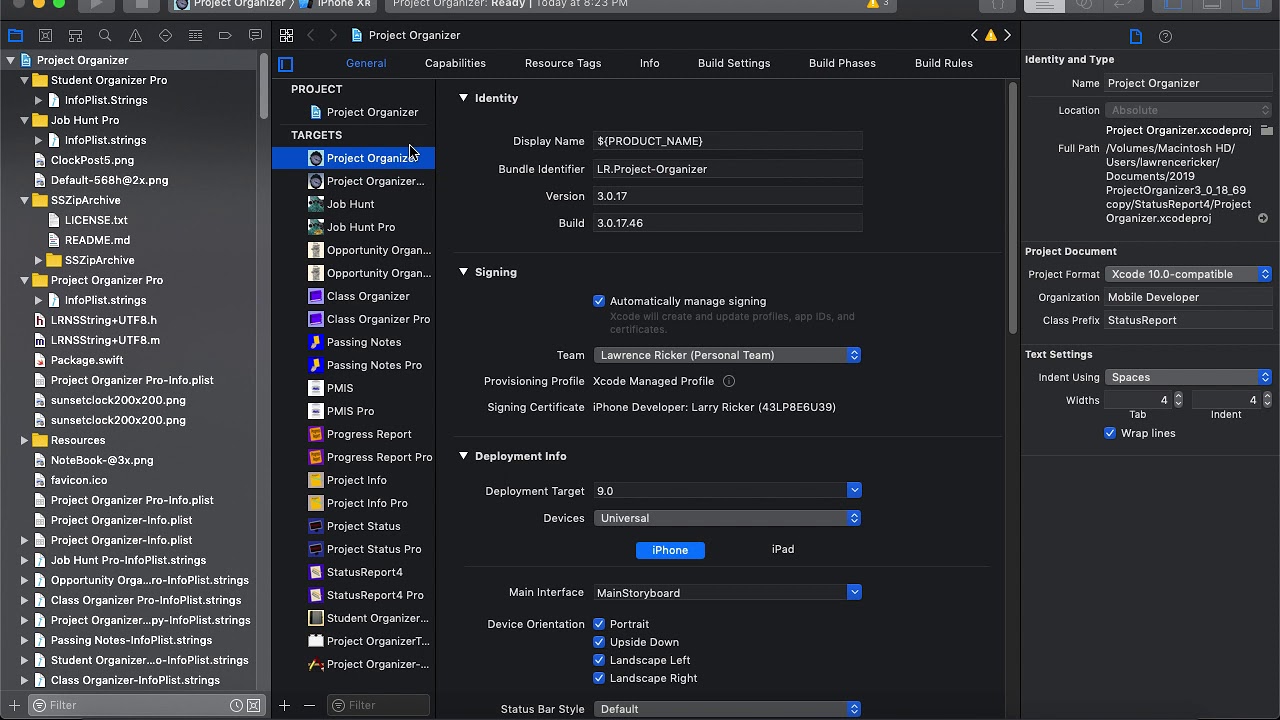Image resolution: width=1280 pixels, height=720 pixels.
Task: Open the Debug navigator
Action: tap(195, 35)
